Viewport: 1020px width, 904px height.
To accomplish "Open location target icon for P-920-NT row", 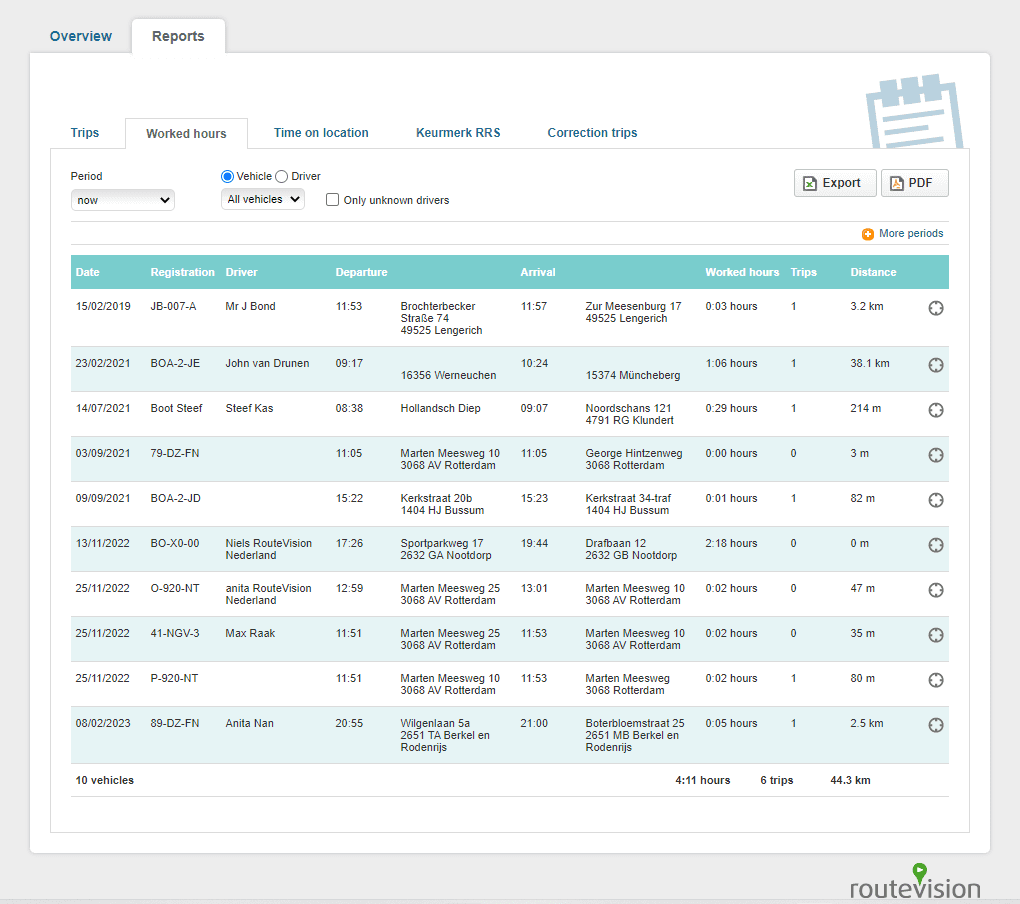I will pos(935,680).
